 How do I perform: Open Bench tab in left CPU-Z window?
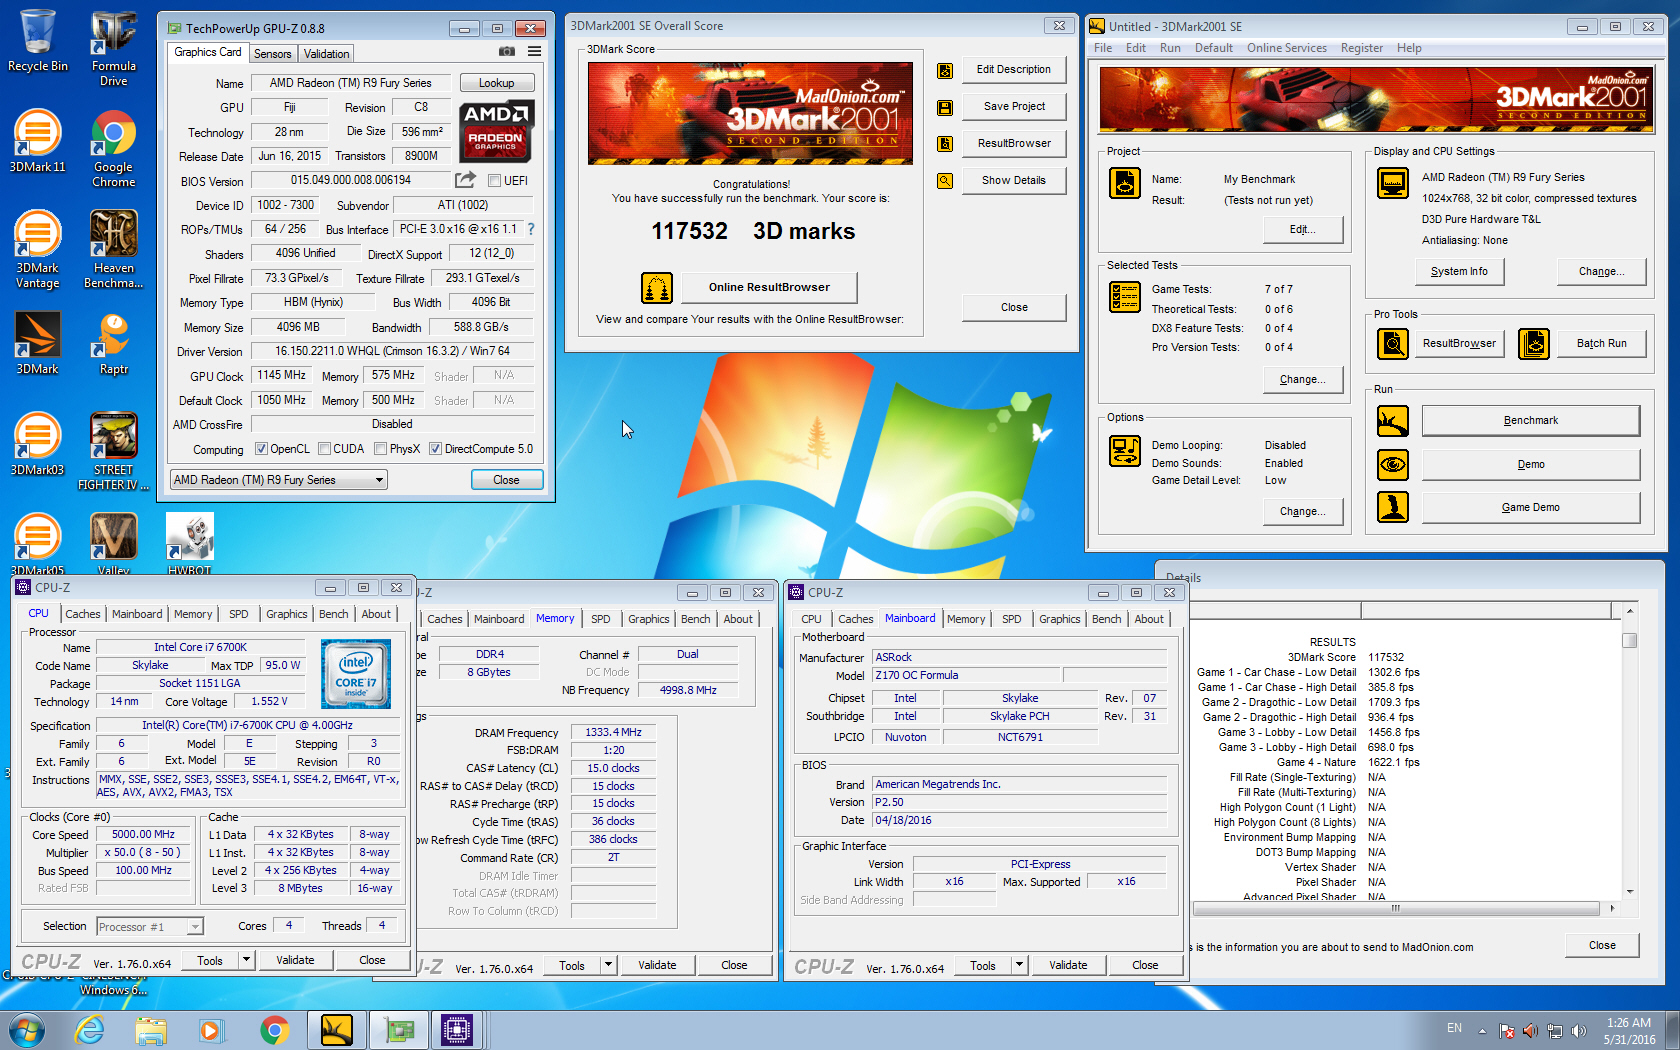pyautogui.click(x=334, y=614)
